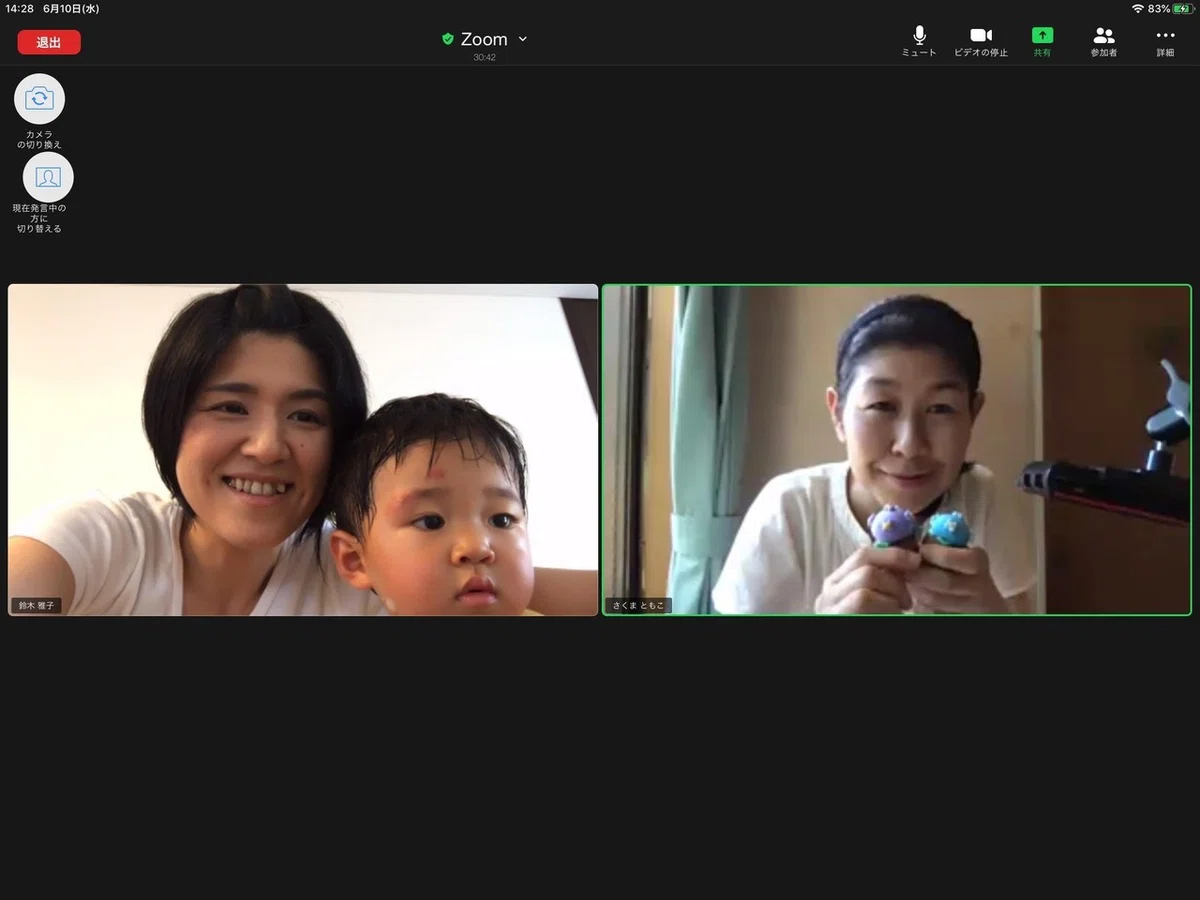The image size is (1200, 900).
Task: Switch to active speaker view icon
Action: click(x=48, y=177)
